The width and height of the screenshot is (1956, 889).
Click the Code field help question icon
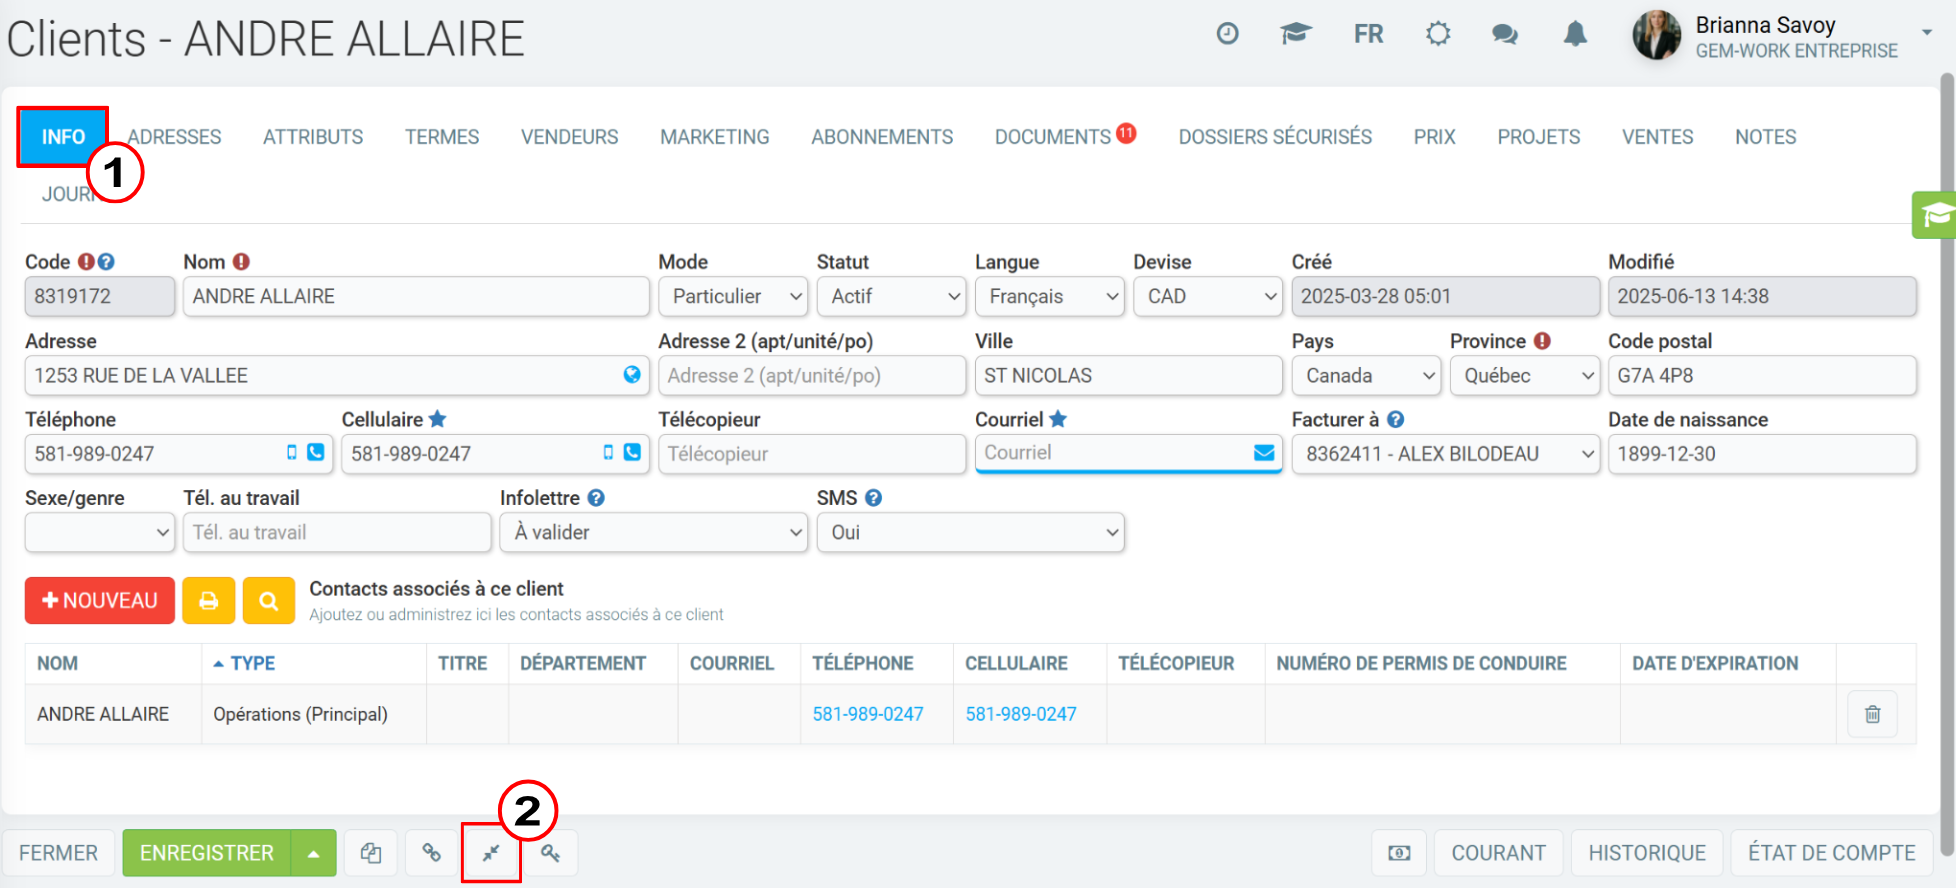pyautogui.click(x=106, y=261)
